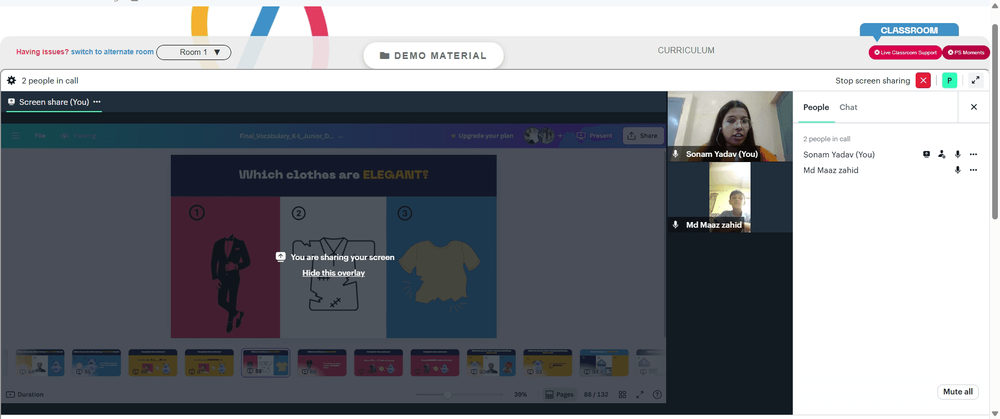Select the Screen share (You) tab
This screenshot has width=1000, height=419.
point(54,102)
